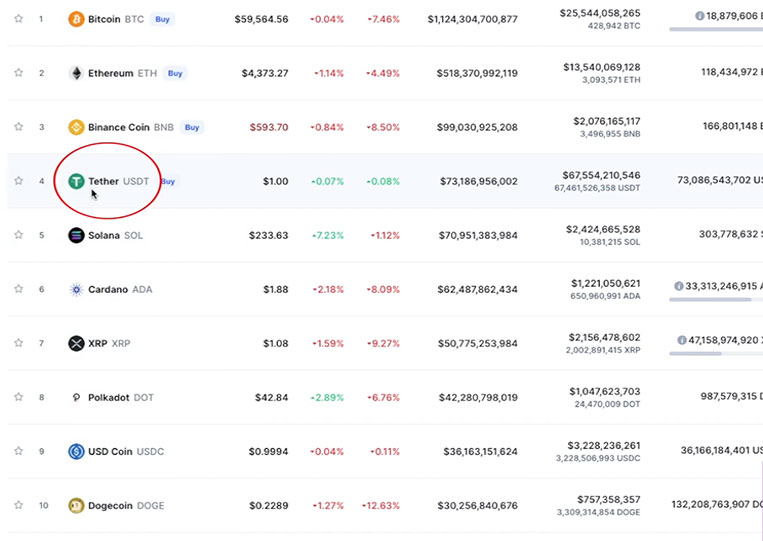This screenshot has height=541, width=763.
Task: Star Ethereum to add to watchlist
Action: click(x=18, y=73)
